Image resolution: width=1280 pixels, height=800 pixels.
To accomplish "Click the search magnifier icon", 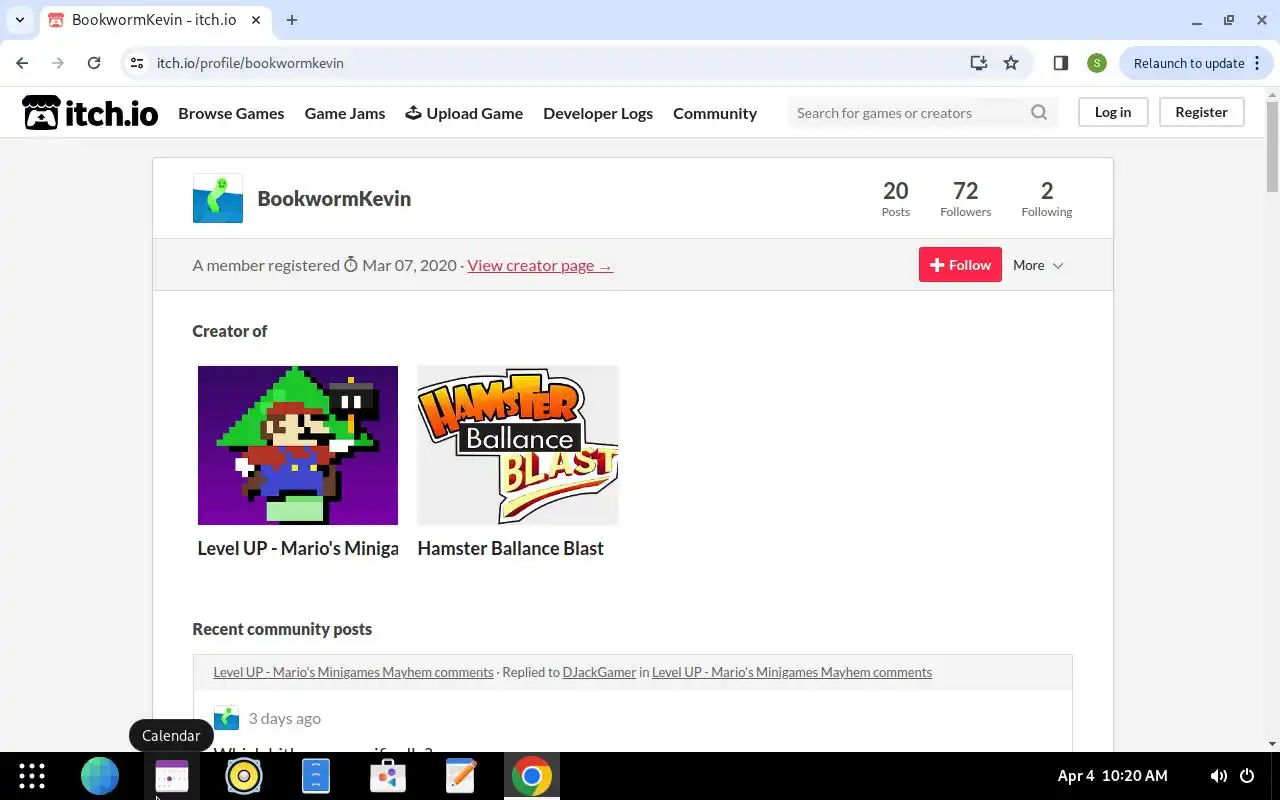I will pos(1039,112).
